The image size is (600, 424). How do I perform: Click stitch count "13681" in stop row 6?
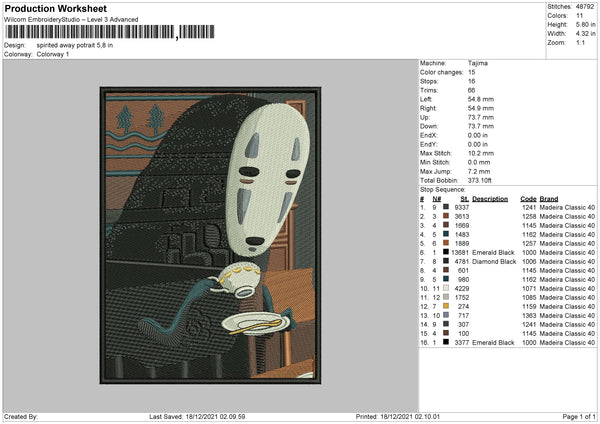460,253
